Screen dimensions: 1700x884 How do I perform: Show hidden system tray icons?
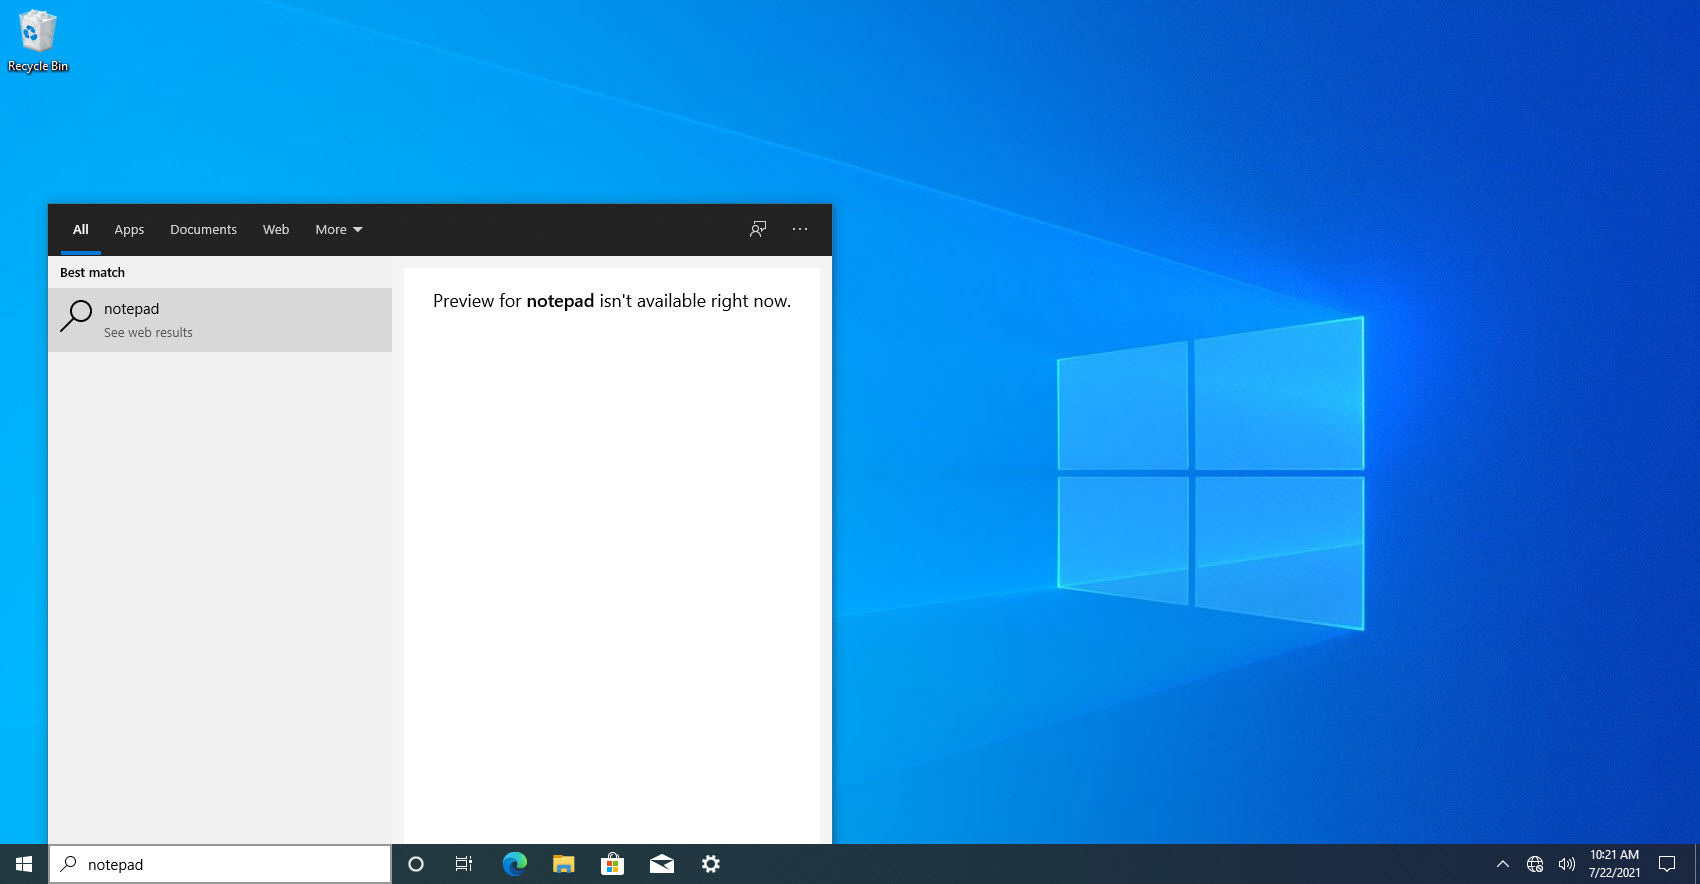[x=1502, y=864]
